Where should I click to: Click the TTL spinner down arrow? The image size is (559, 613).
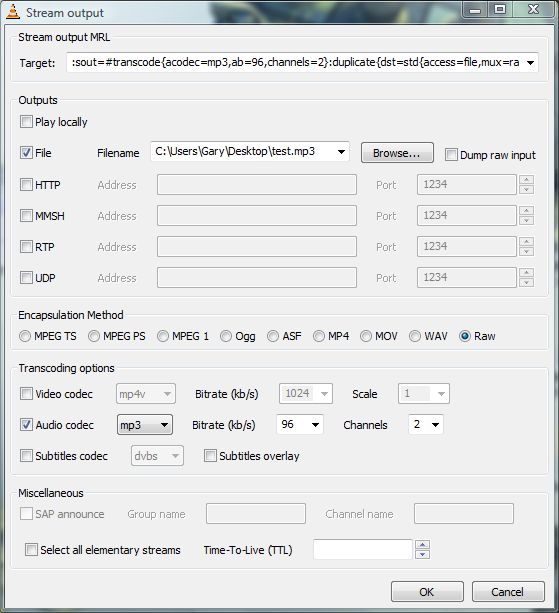pos(423,554)
